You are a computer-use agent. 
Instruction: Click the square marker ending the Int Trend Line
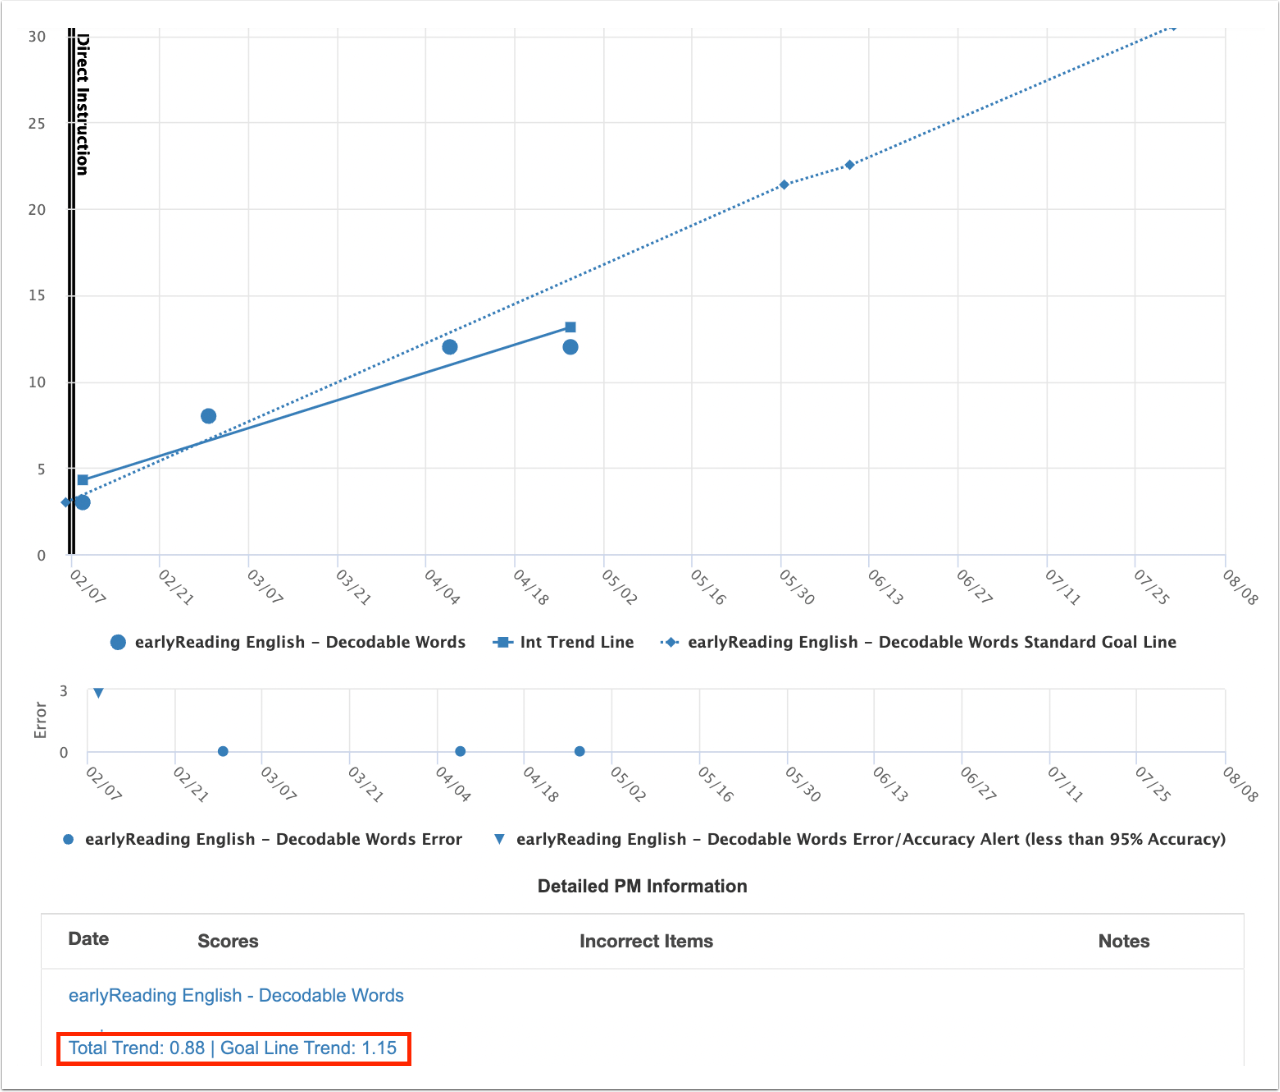click(570, 325)
